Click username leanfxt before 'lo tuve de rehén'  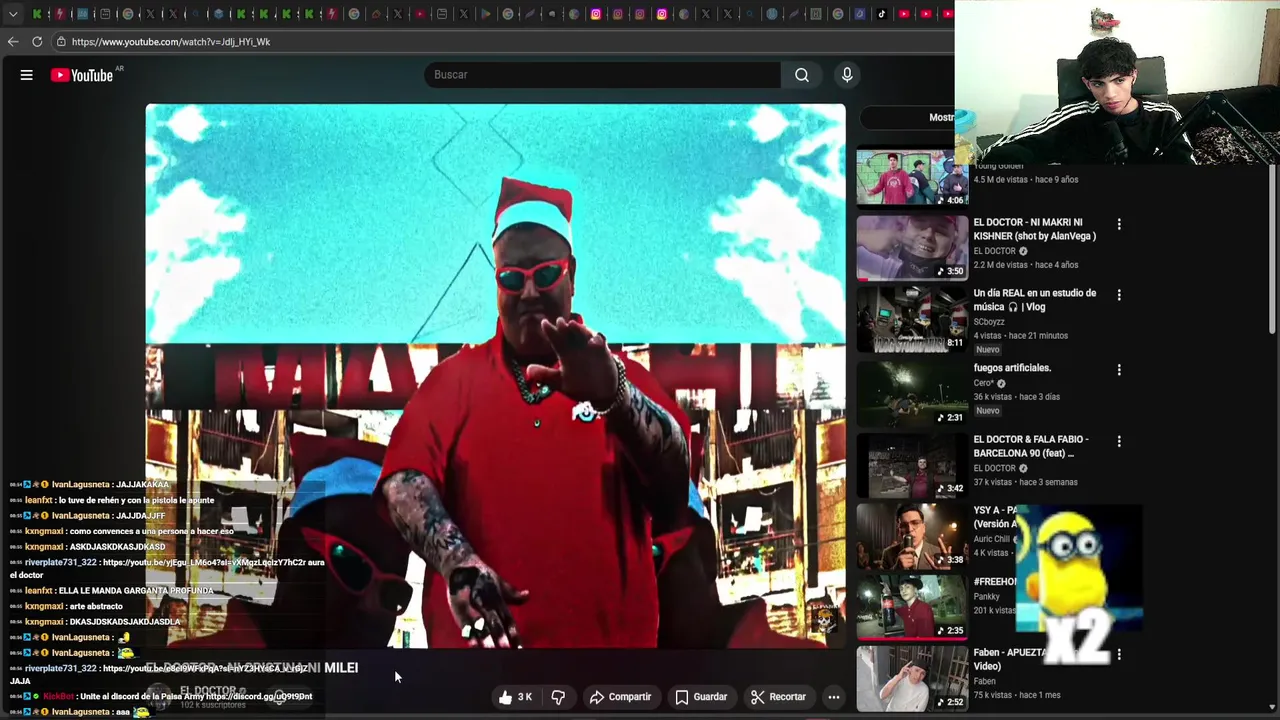[39, 500]
